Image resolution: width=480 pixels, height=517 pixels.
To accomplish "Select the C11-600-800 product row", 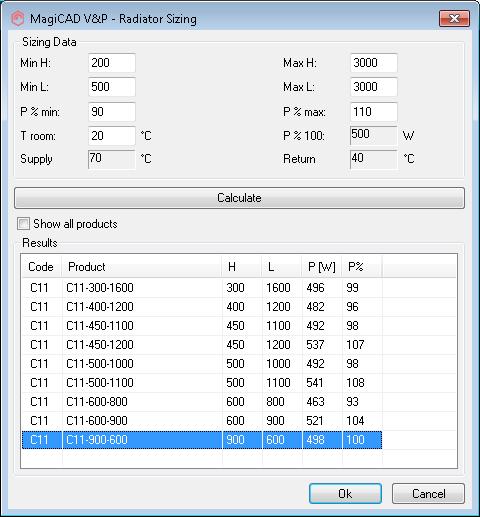I will 202,402.
